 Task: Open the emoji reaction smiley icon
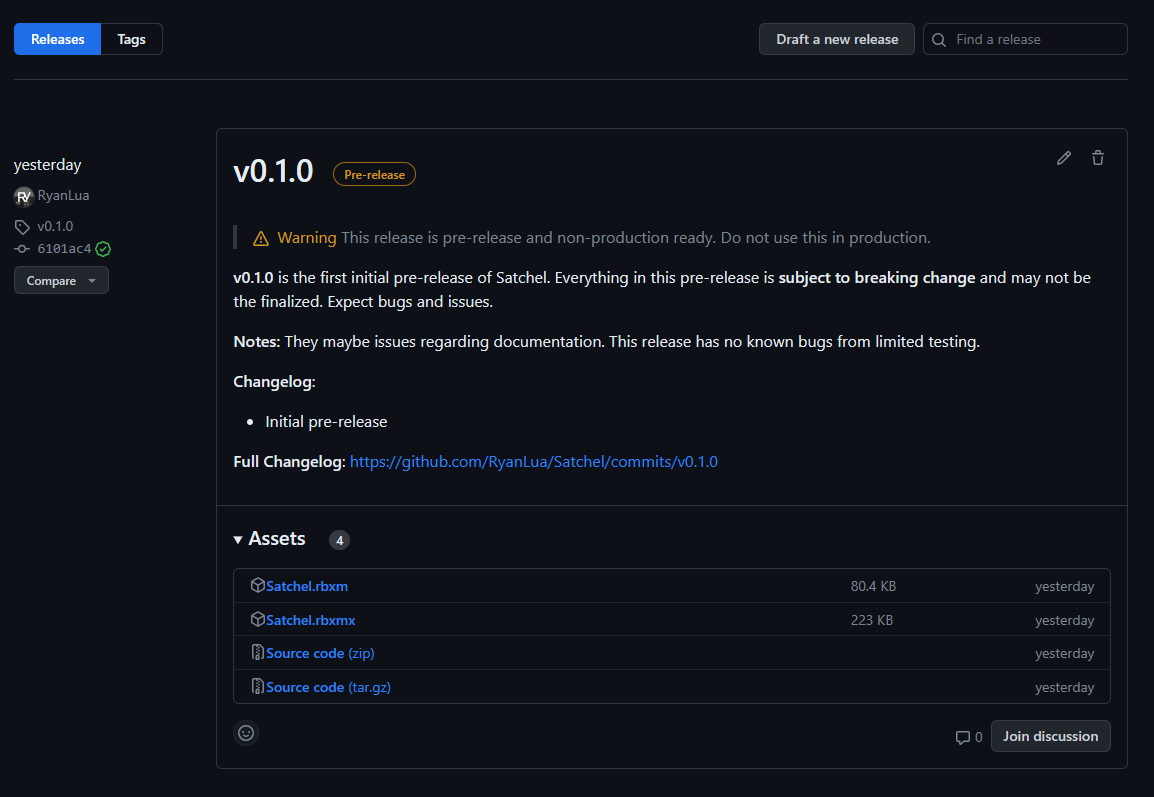pyautogui.click(x=246, y=733)
